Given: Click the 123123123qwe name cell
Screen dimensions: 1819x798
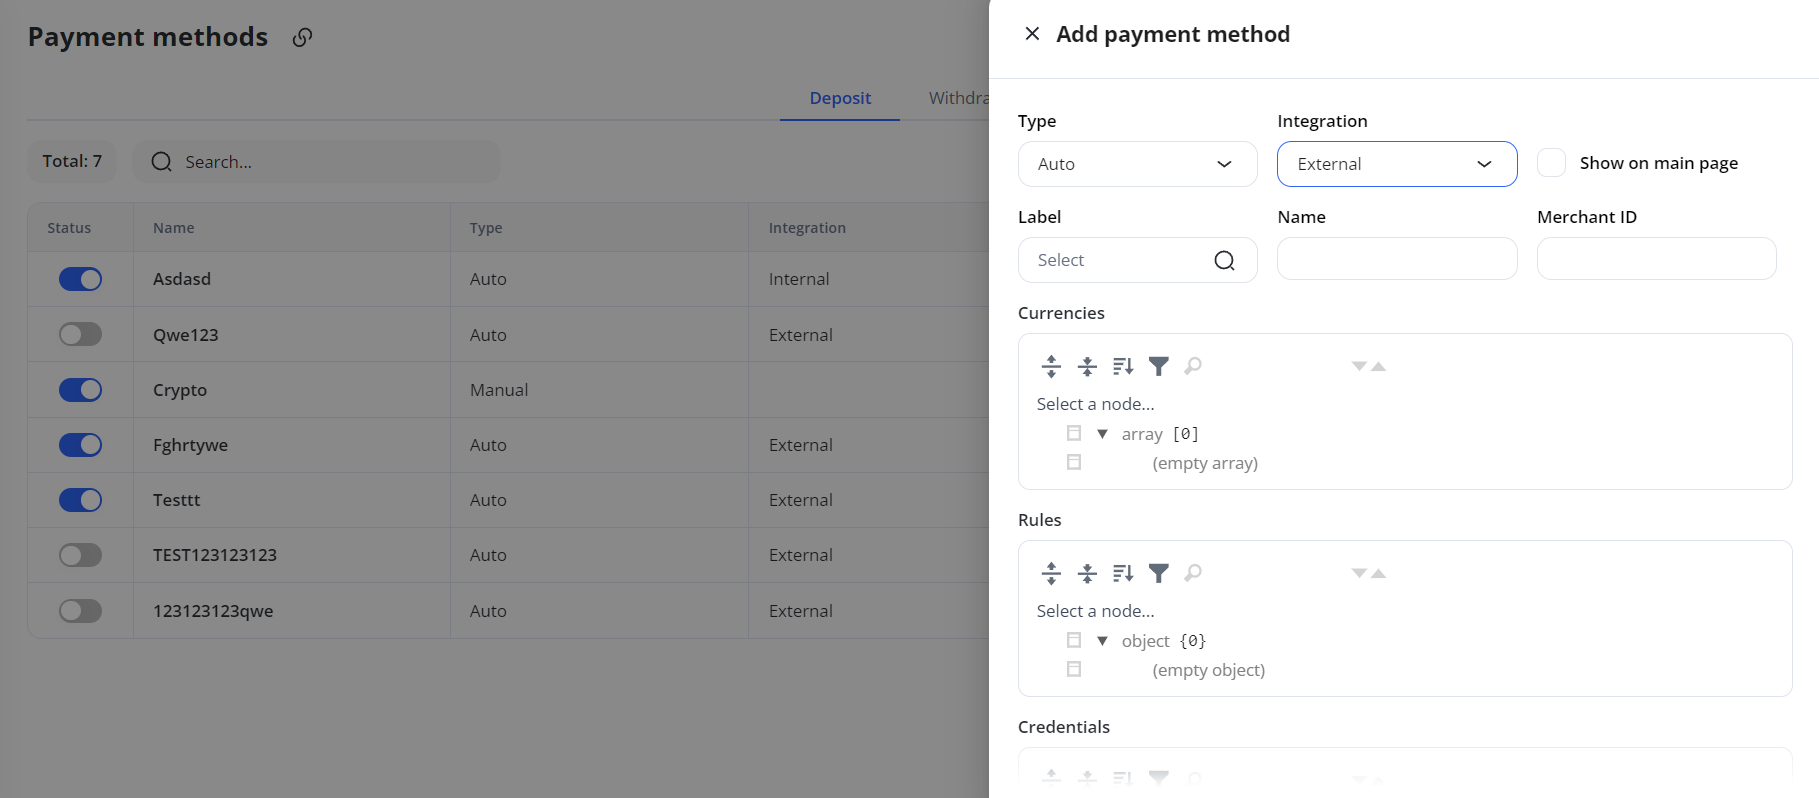Looking at the screenshot, I should 291,610.
